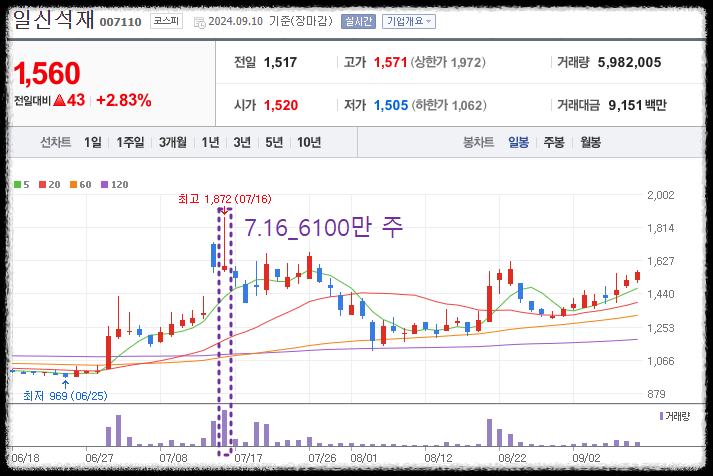Image resolution: width=713 pixels, height=476 pixels.
Task: Click the 2,002 price axis label
Action: [x=661, y=195]
